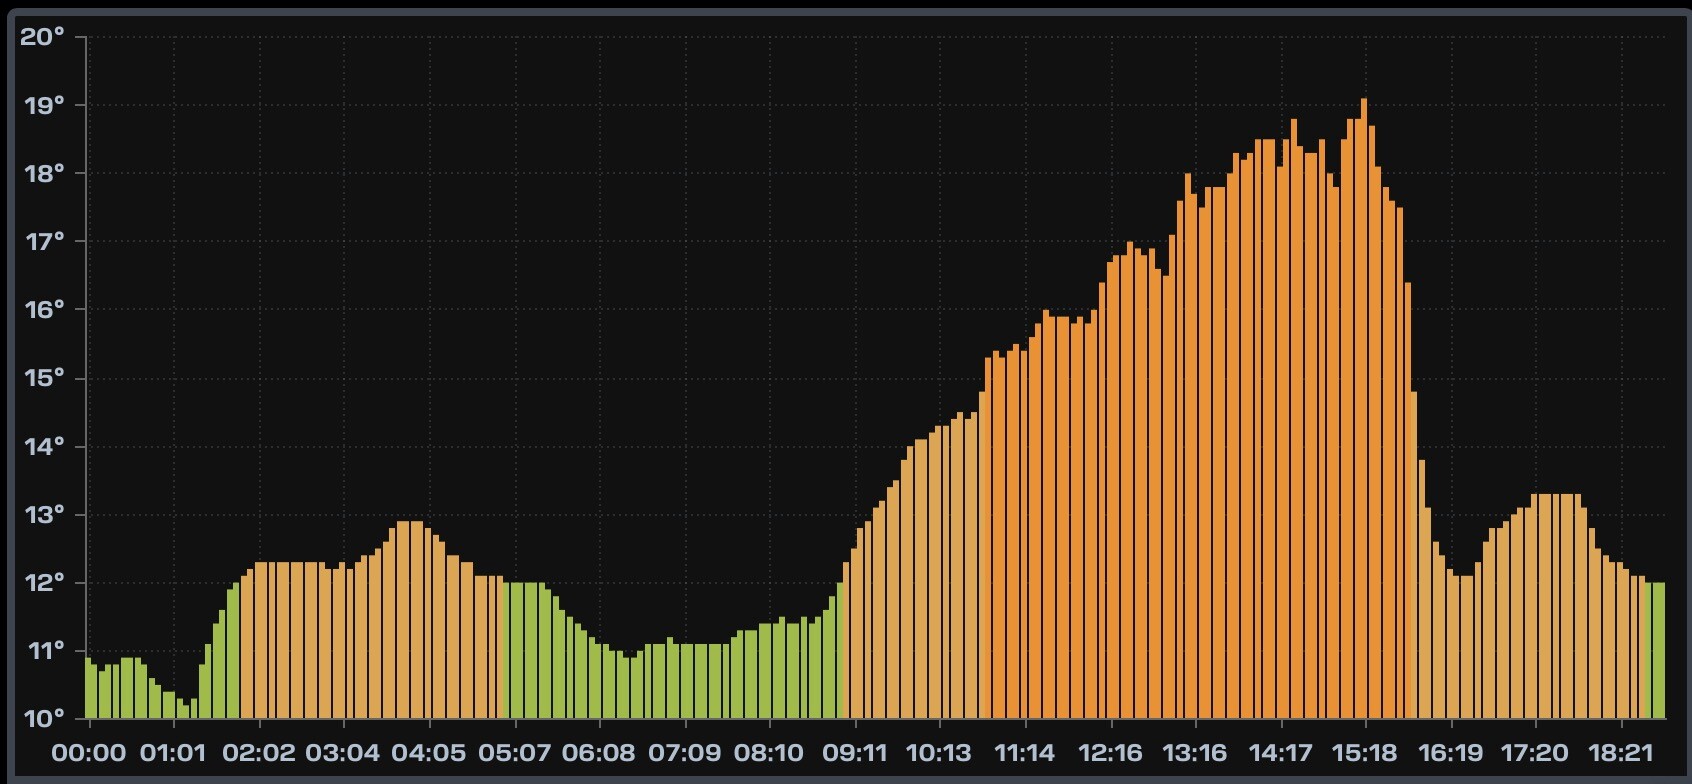Click the 02:02 time axis label
Image resolution: width=1692 pixels, height=784 pixels.
[259, 752]
